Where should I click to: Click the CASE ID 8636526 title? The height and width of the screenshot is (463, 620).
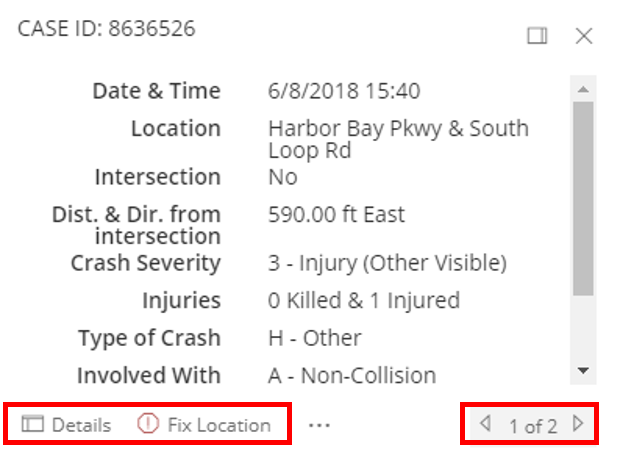(106, 29)
